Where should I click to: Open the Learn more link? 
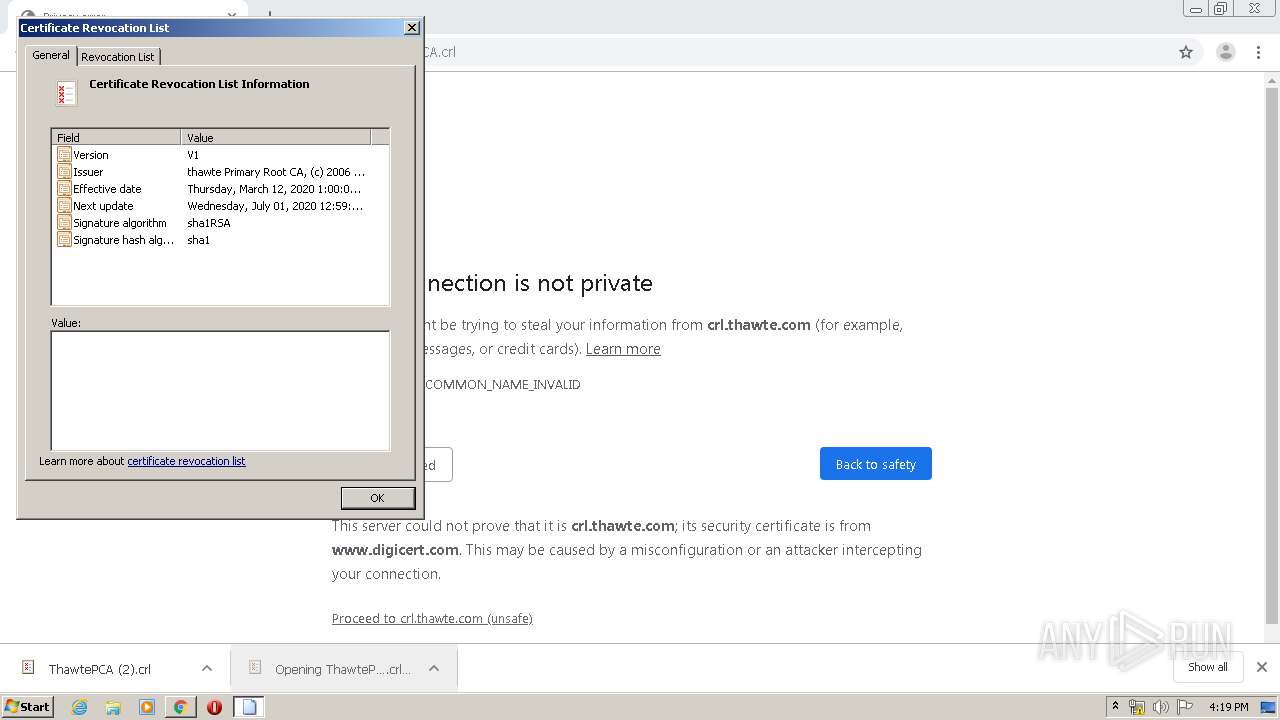(x=623, y=349)
